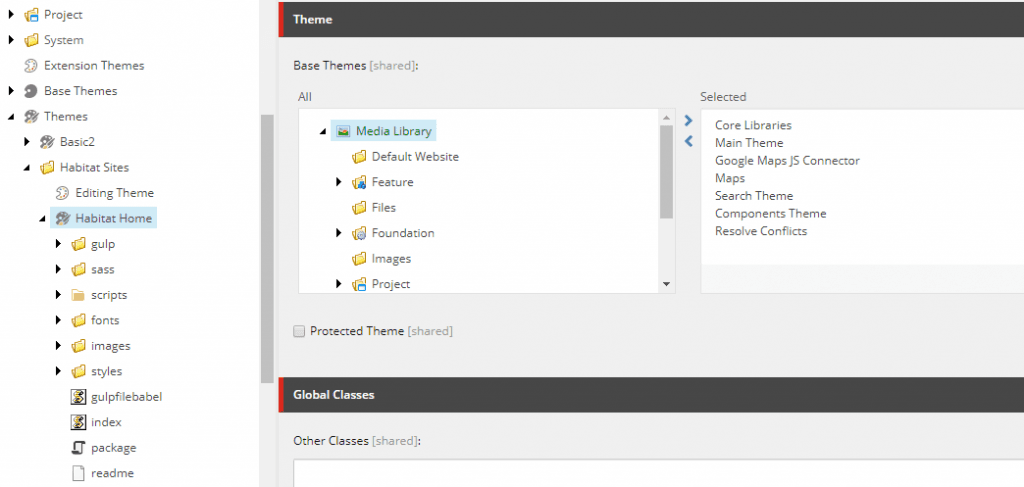The image size is (1024, 487).
Task: Enable the Protected Theme checkbox
Action: [299, 331]
